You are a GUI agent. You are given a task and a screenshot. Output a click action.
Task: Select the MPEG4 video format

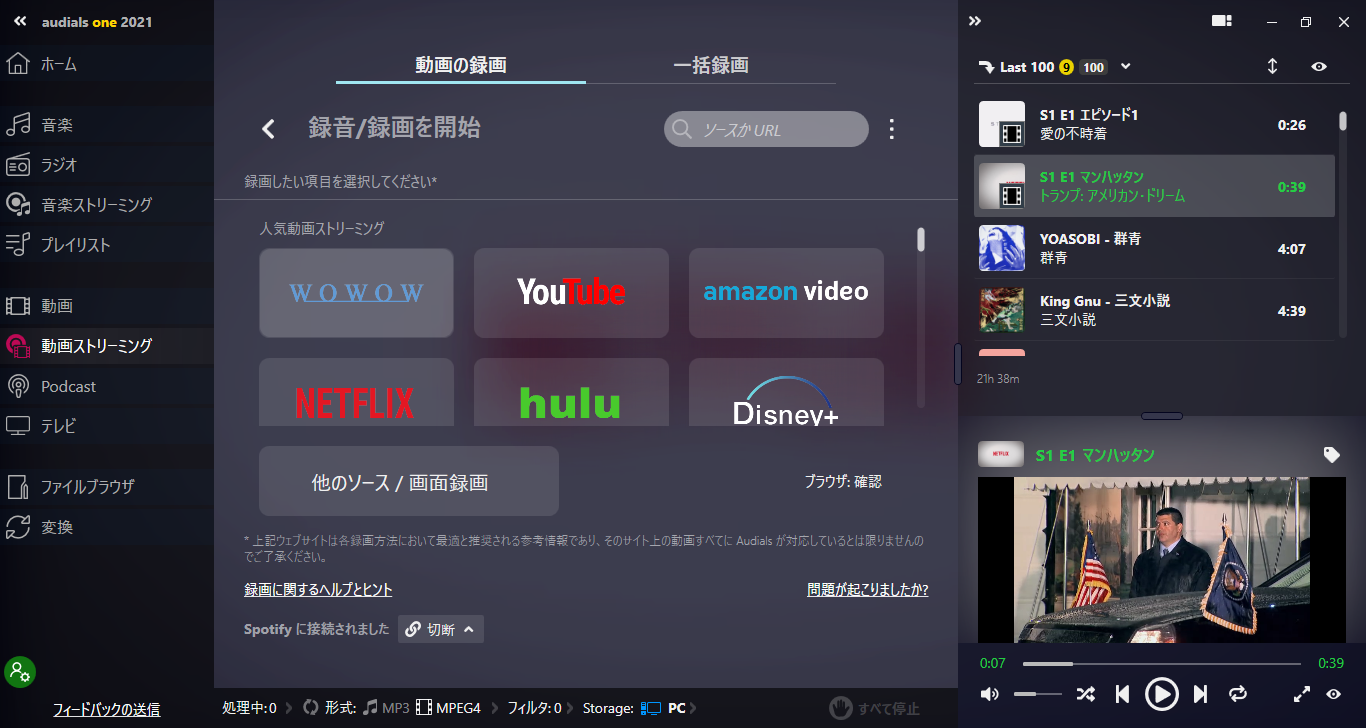point(449,708)
